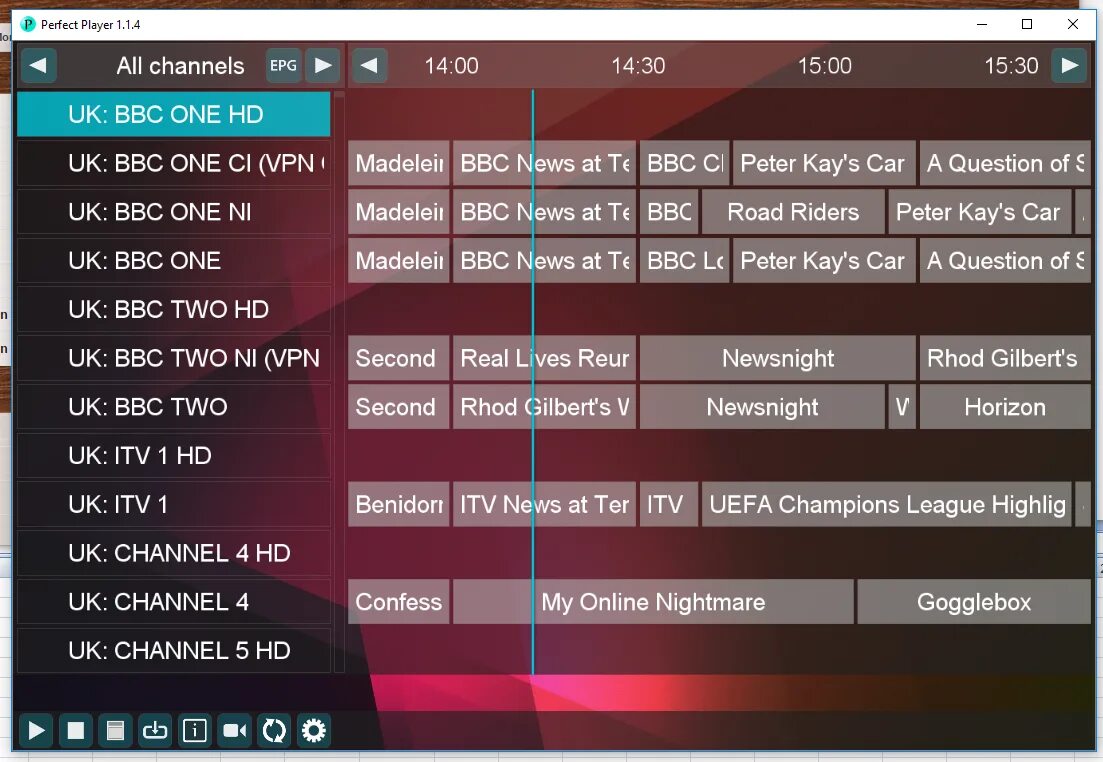The image size is (1103, 762).
Task: Click BBC News at Ten on BBC ONE CI row
Action: (x=544, y=163)
